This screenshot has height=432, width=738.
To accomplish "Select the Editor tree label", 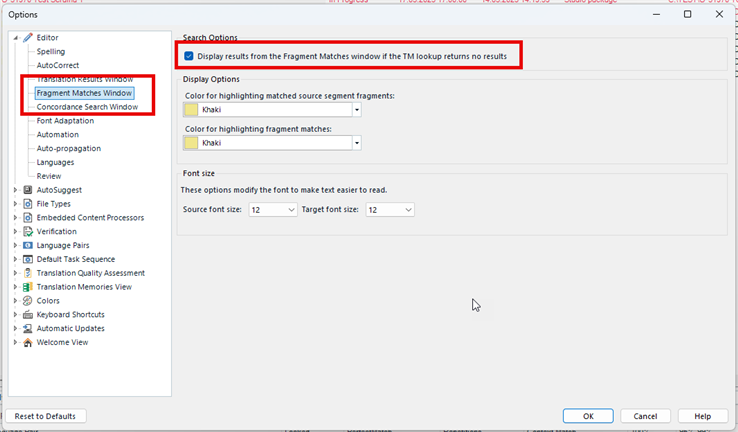I will coord(48,38).
